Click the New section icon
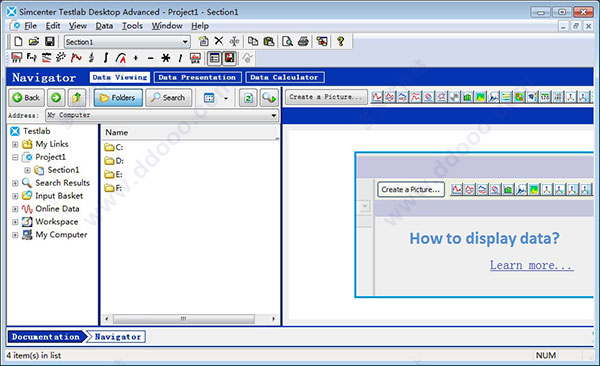The width and height of the screenshot is (600, 366). click(x=203, y=41)
